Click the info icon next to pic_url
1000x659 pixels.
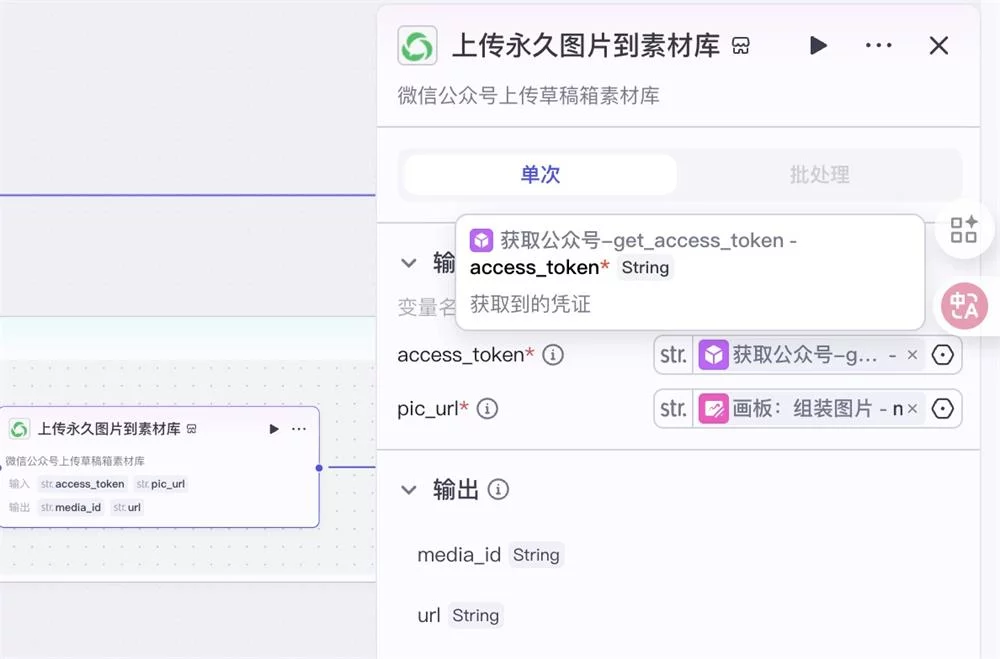[x=487, y=409]
